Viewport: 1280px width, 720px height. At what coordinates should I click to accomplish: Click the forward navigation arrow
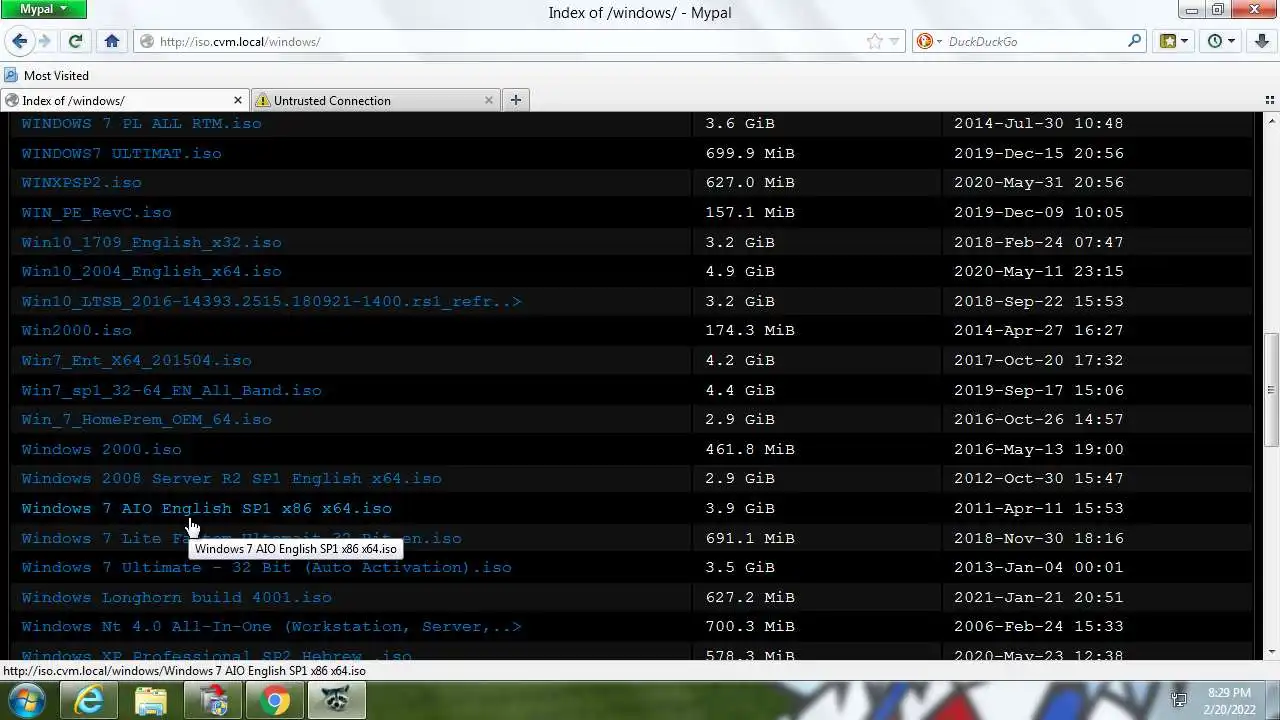pos(44,41)
